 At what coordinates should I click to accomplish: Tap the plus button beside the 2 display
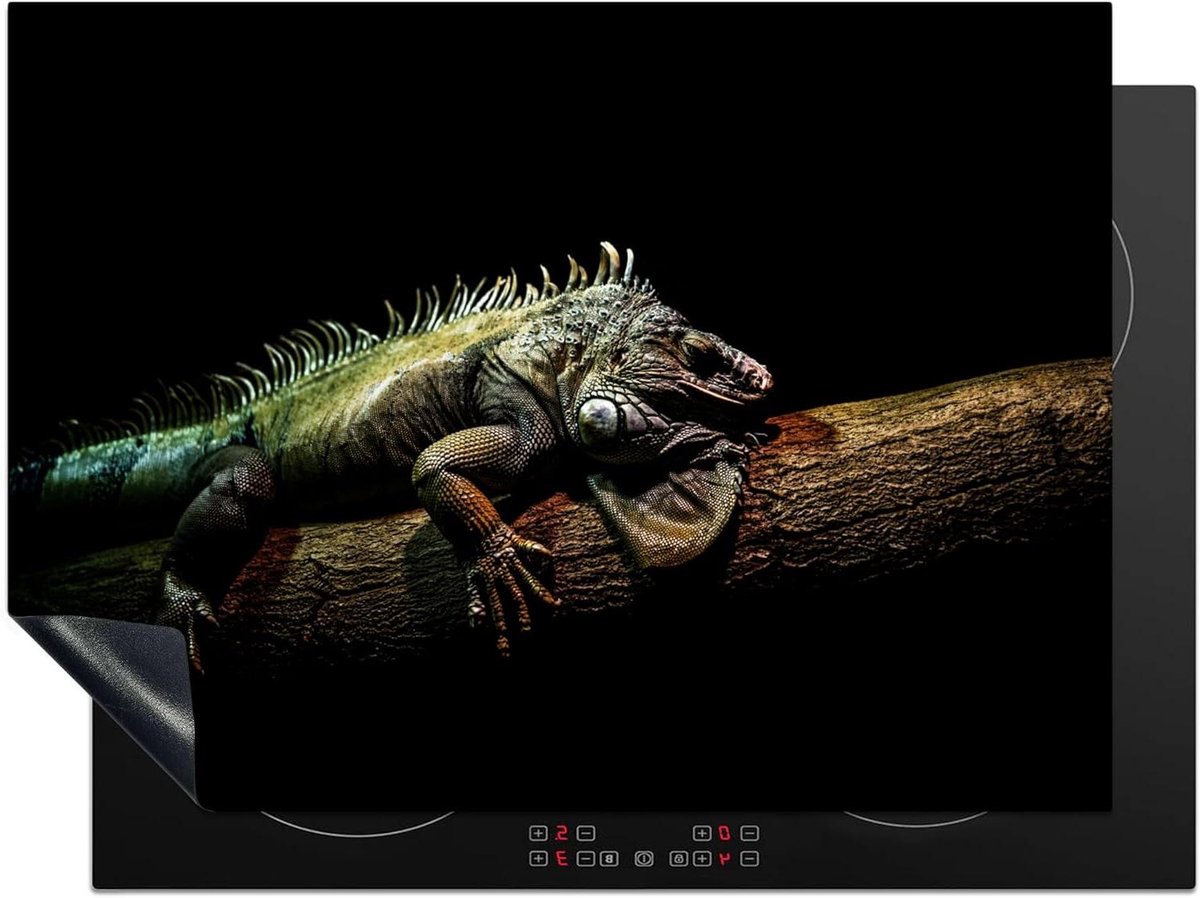pos(538,833)
